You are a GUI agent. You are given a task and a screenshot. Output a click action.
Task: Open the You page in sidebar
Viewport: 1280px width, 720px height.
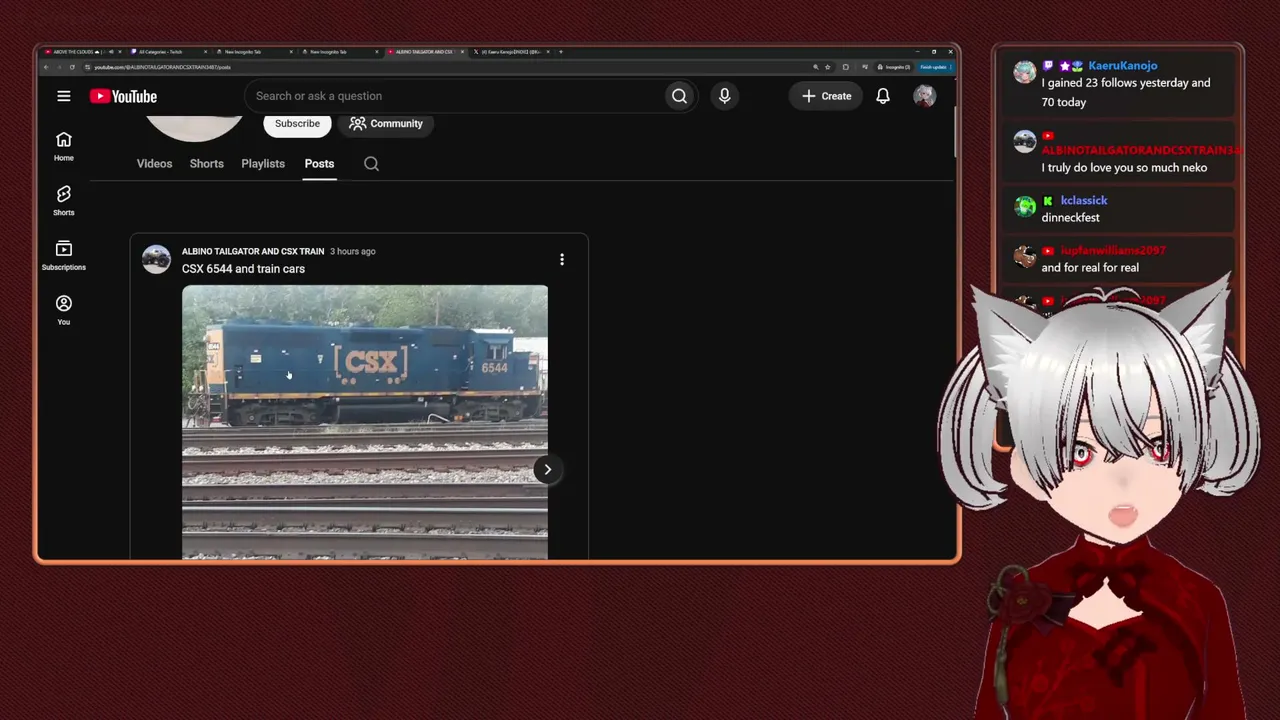(x=64, y=310)
